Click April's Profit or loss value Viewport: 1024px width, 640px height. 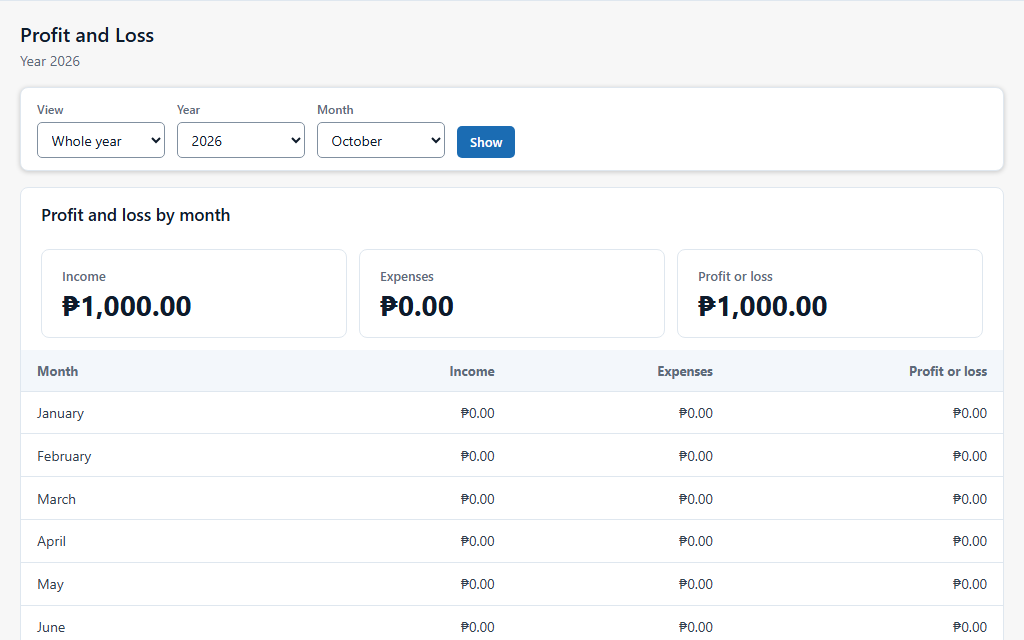point(970,541)
